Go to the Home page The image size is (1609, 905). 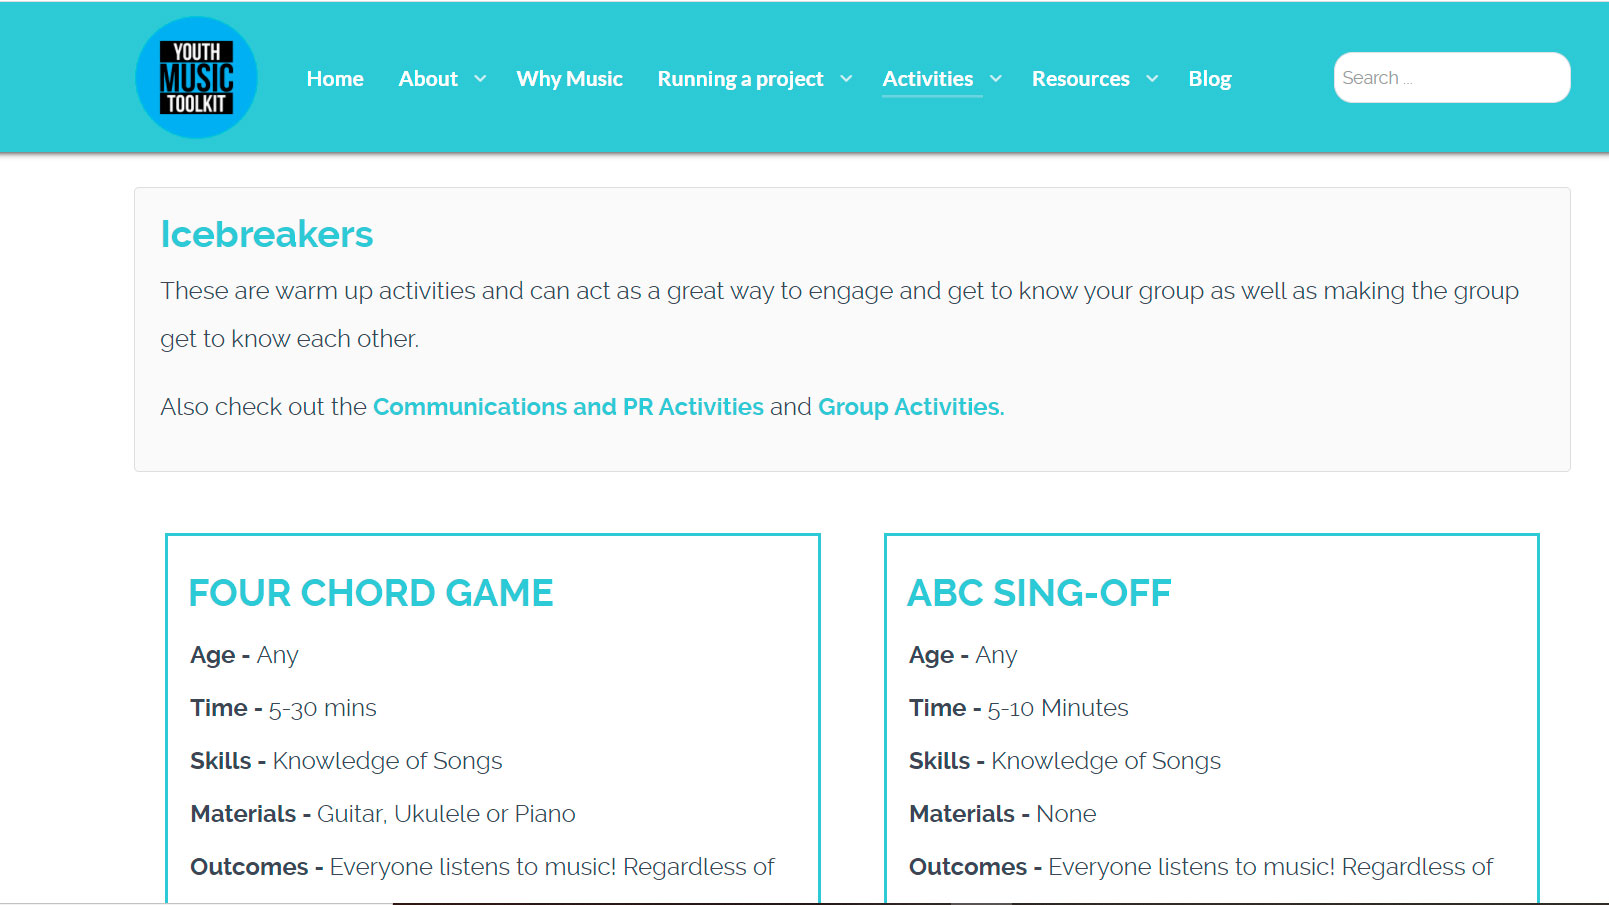tap(335, 79)
